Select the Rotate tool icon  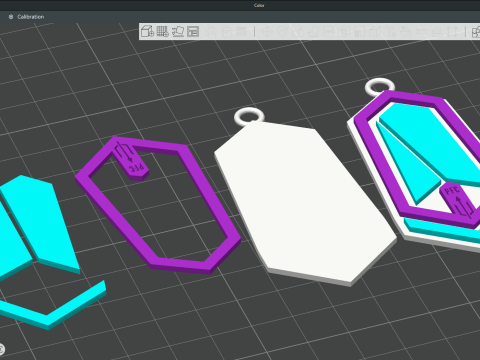click(282, 31)
